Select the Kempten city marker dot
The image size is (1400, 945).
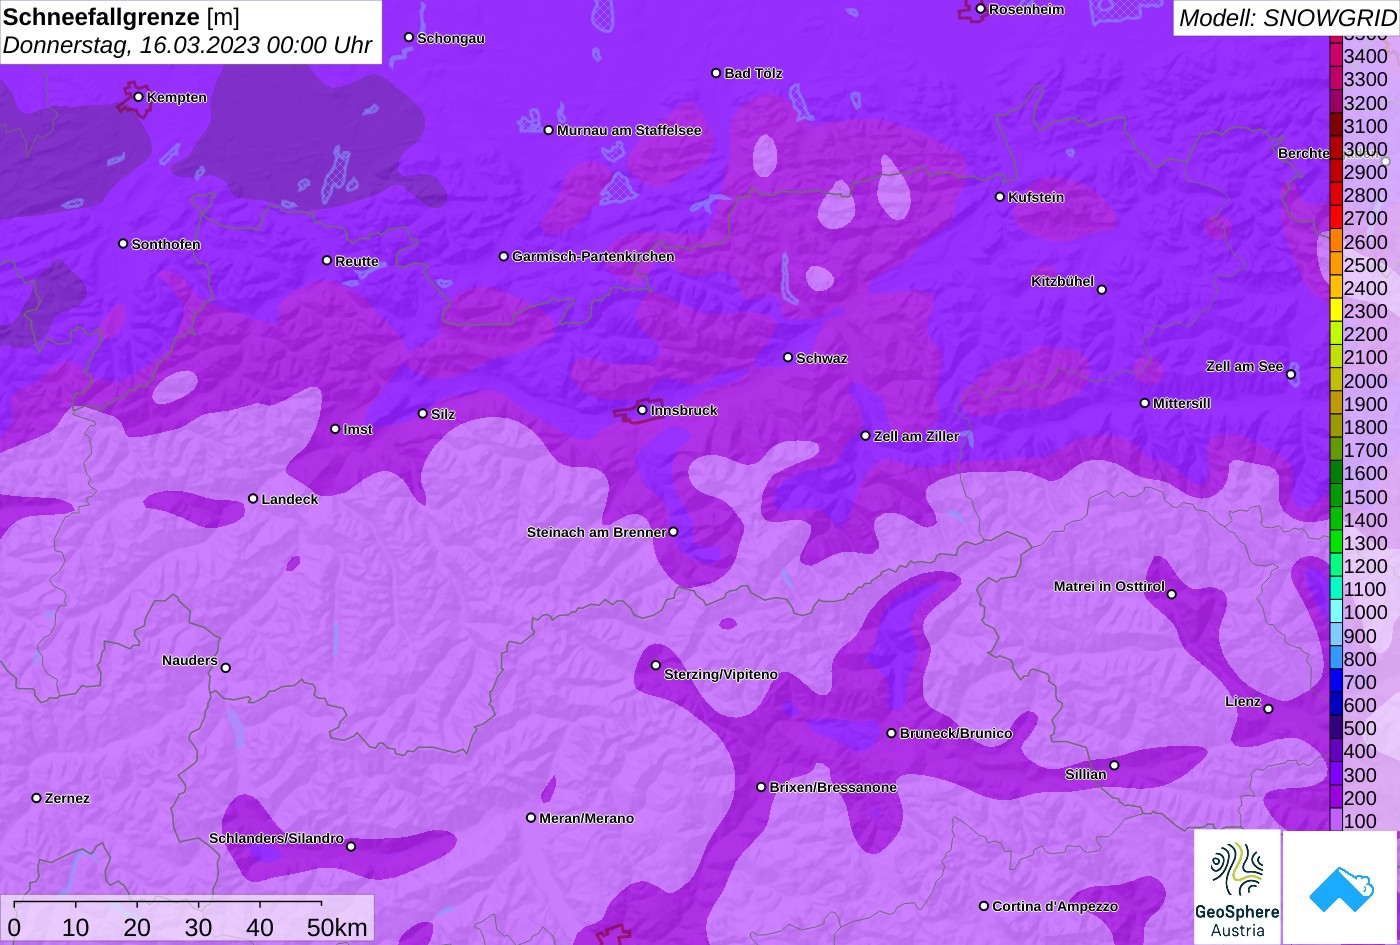(x=138, y=97)
